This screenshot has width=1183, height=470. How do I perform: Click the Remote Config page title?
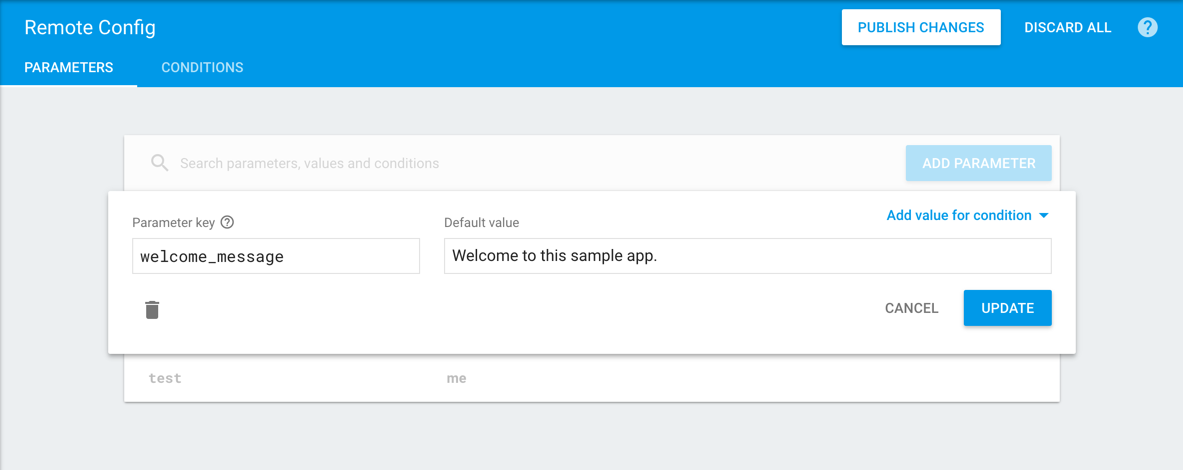90,28
